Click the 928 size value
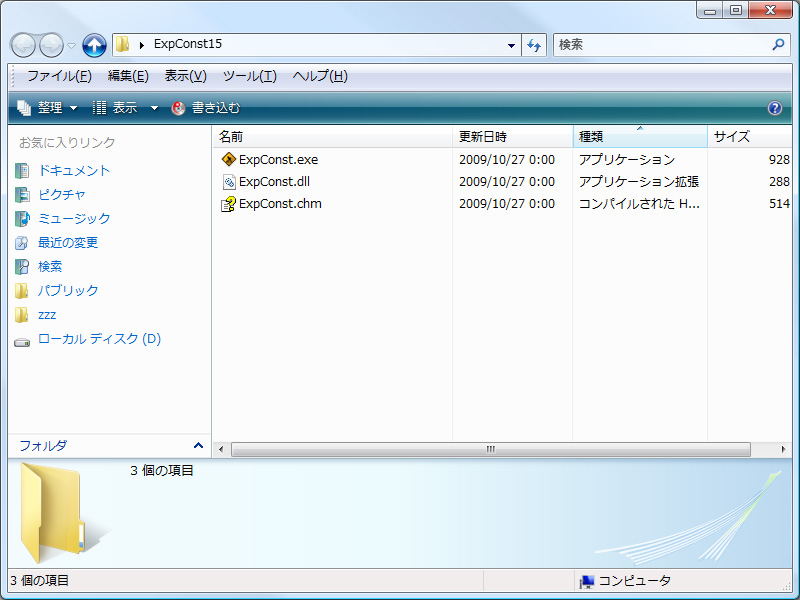The height and width of the screenshot is (600, 800). pos(779,160)
